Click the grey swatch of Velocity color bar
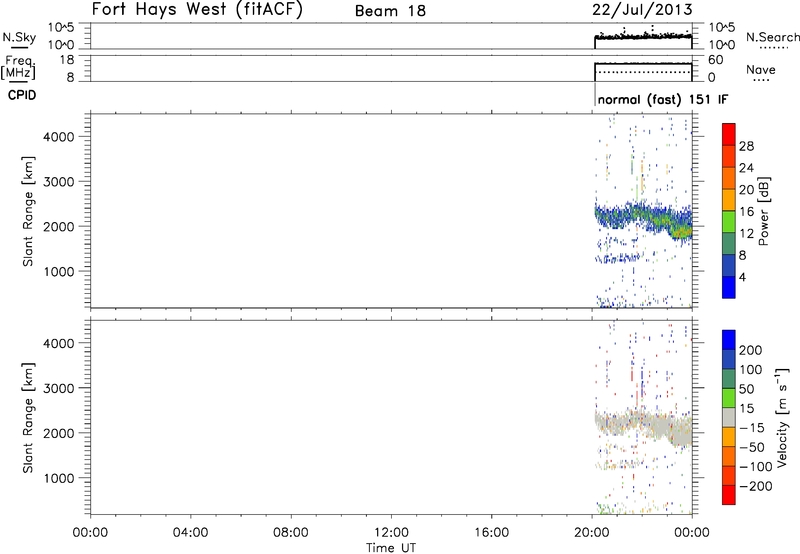Viewport: 800px width, 554px height. (729, 417)
